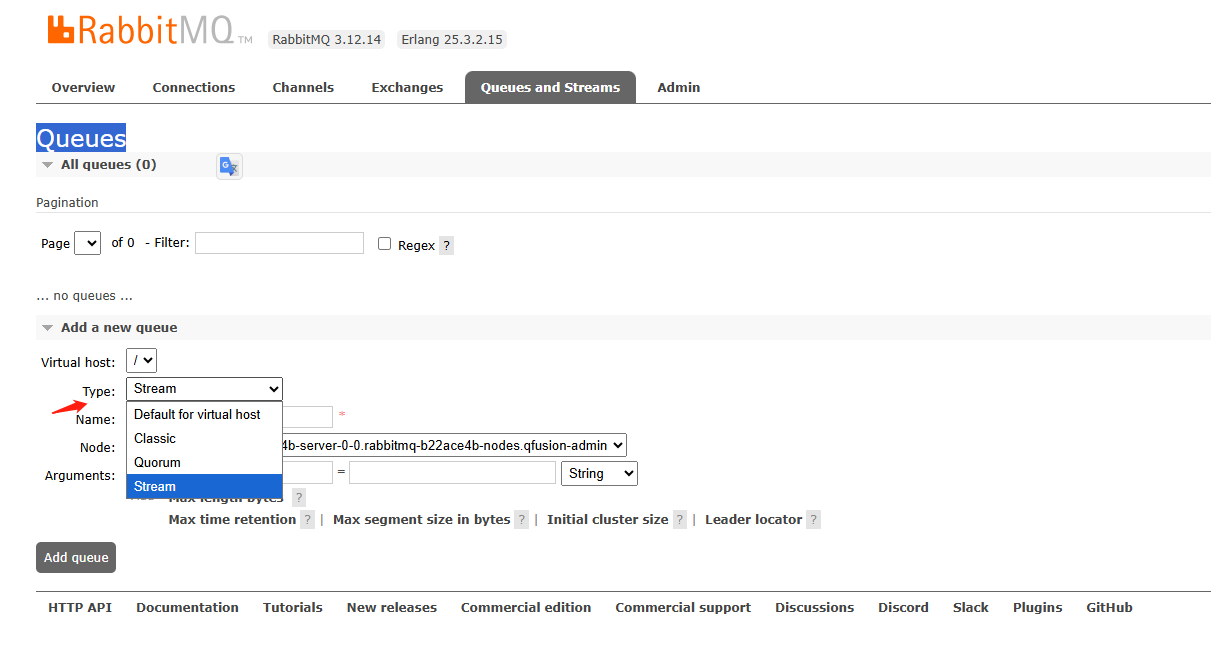Open the Type dropdown showing Stream

click(x=205, y=389)
